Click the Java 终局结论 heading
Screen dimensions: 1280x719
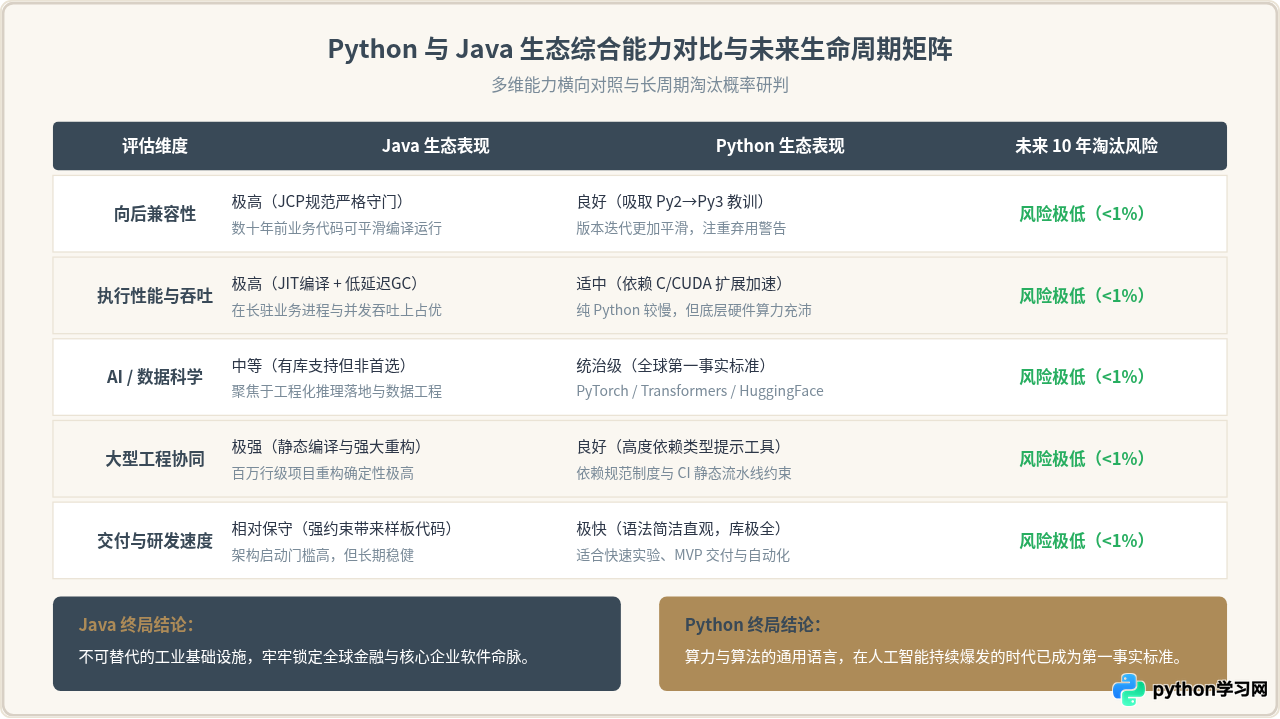136,625
